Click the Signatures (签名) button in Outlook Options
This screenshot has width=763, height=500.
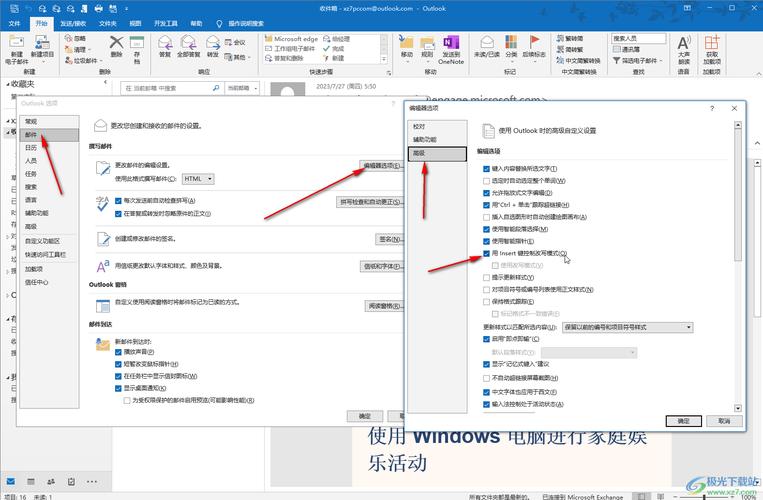point(389,239)
